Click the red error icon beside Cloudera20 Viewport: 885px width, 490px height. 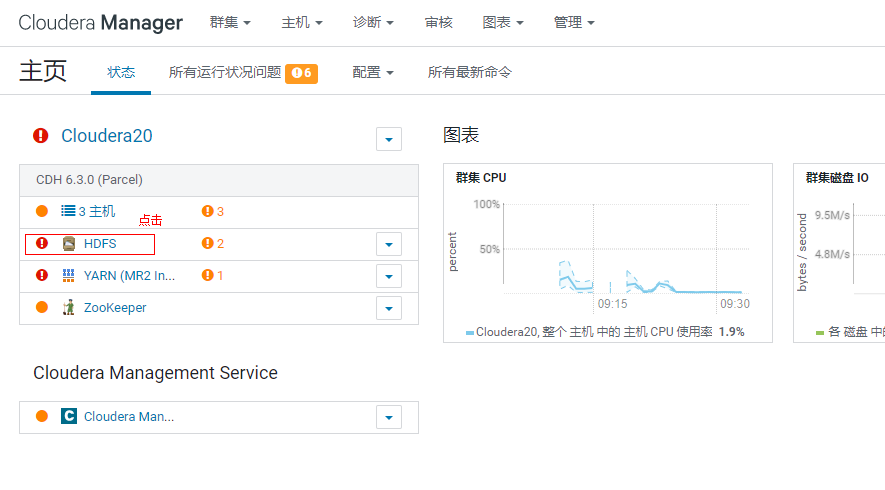(x=41, y=136)
